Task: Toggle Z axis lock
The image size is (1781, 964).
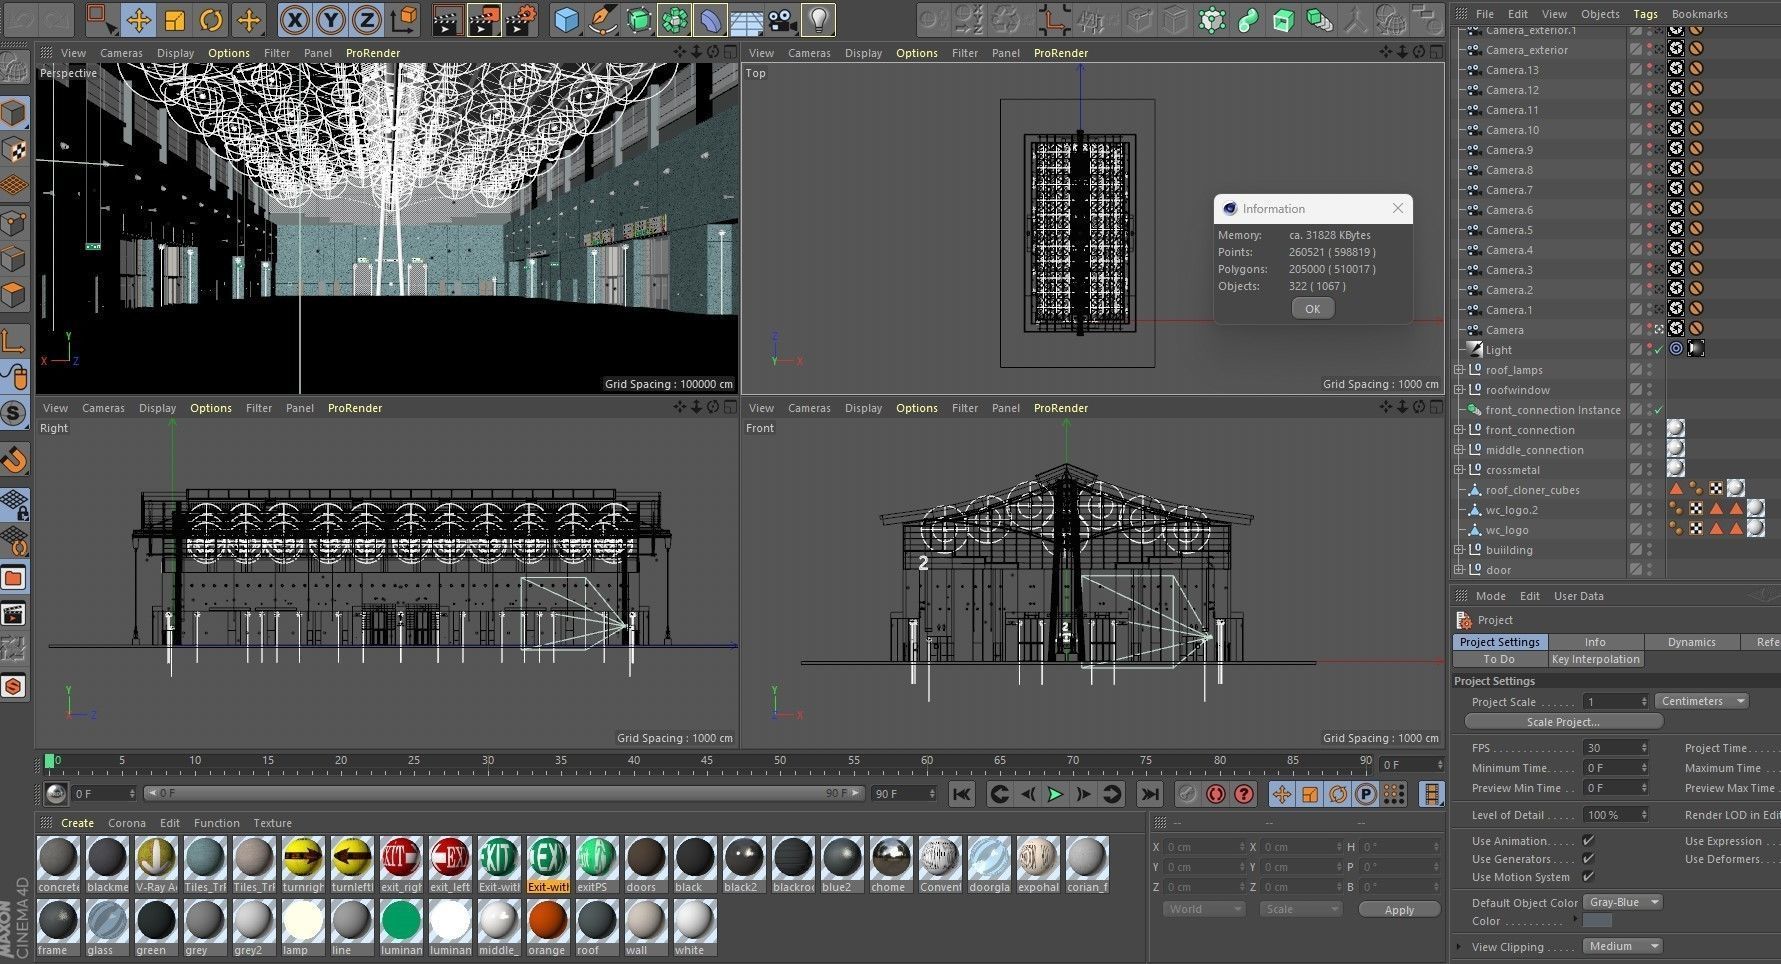Action: click(367, 19)
